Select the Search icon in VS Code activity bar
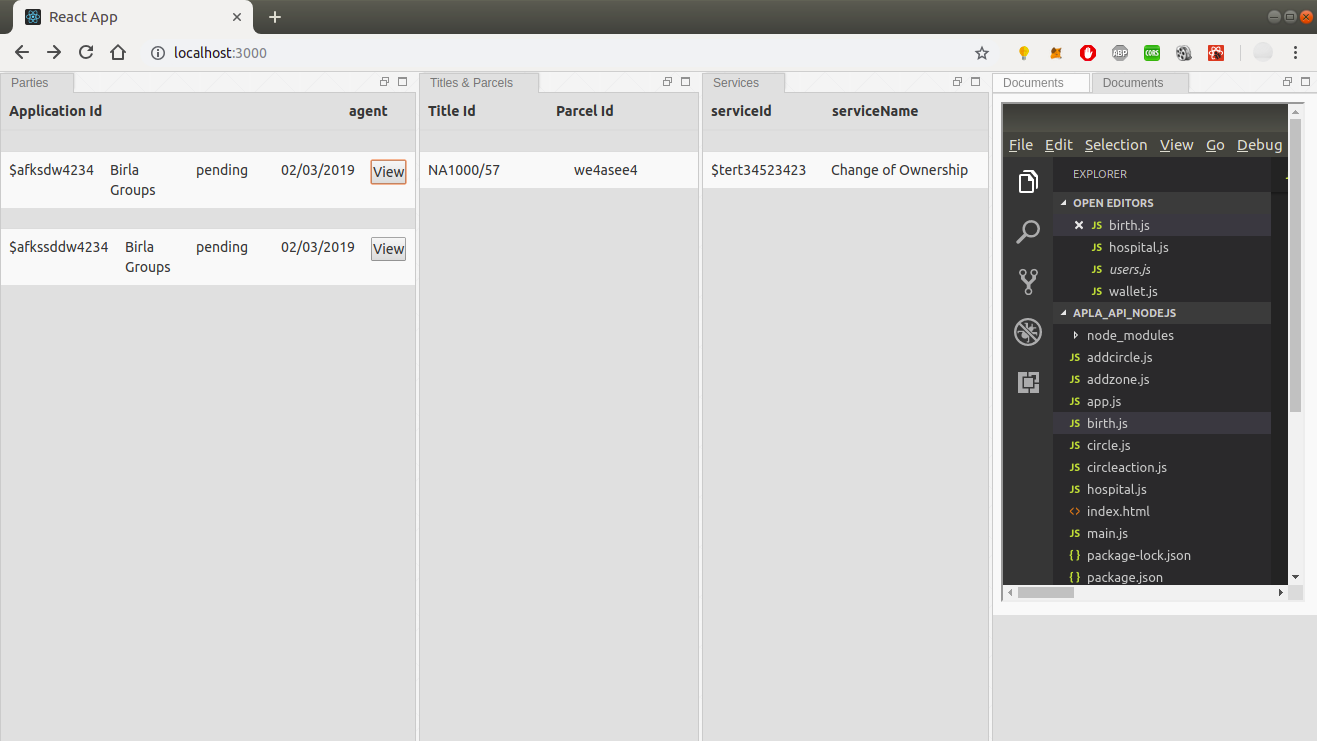 [1028, 231]
